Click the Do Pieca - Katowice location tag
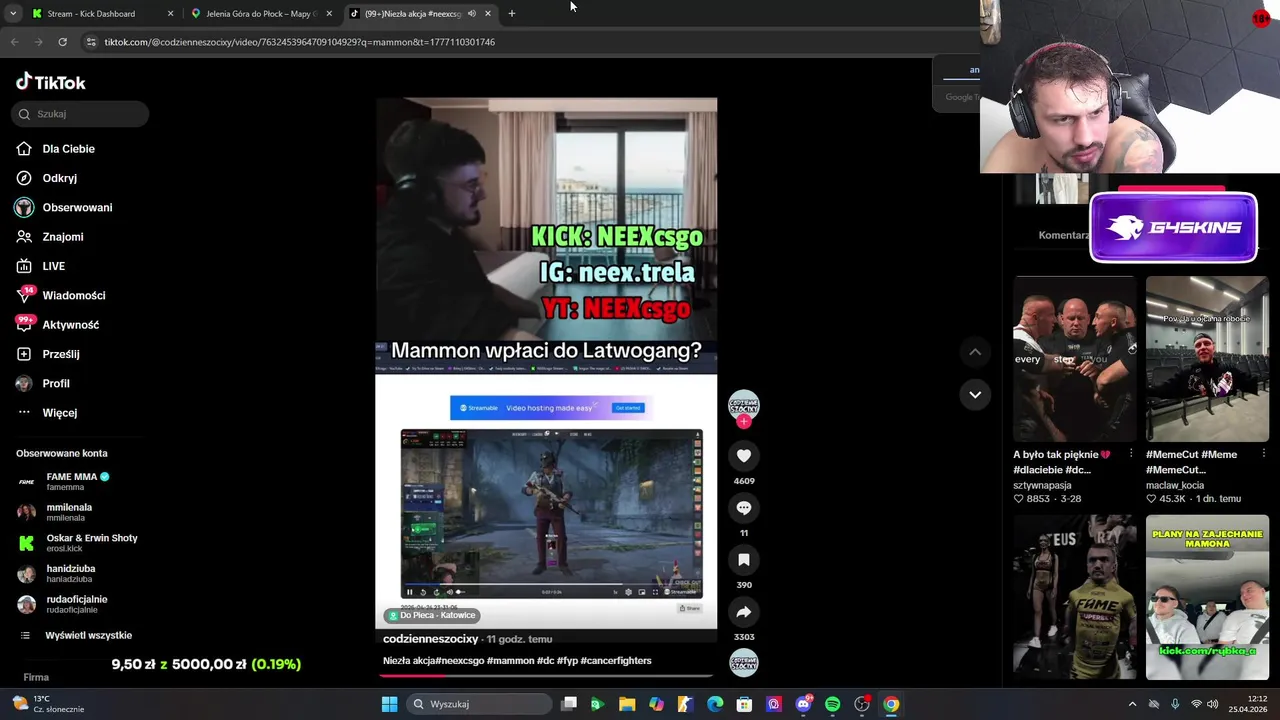The width and height of the screenshot is (1280, 720). 432,615
